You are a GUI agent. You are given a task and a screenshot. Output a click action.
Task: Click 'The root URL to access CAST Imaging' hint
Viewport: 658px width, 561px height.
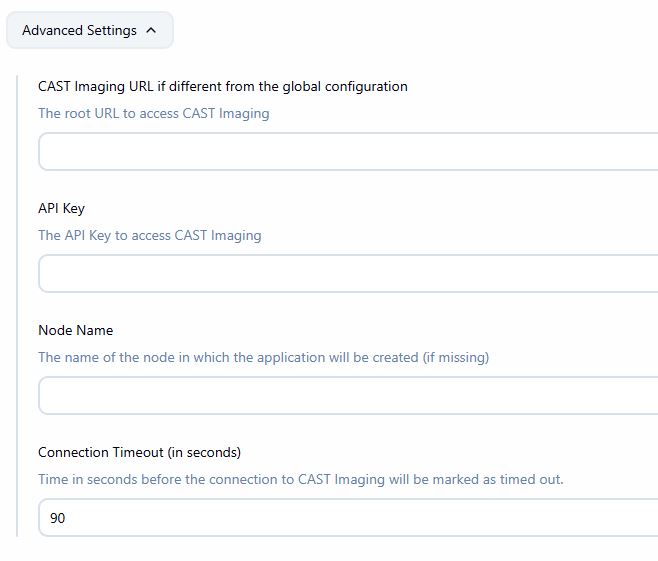pyautogui.click(x=153, y=113)
